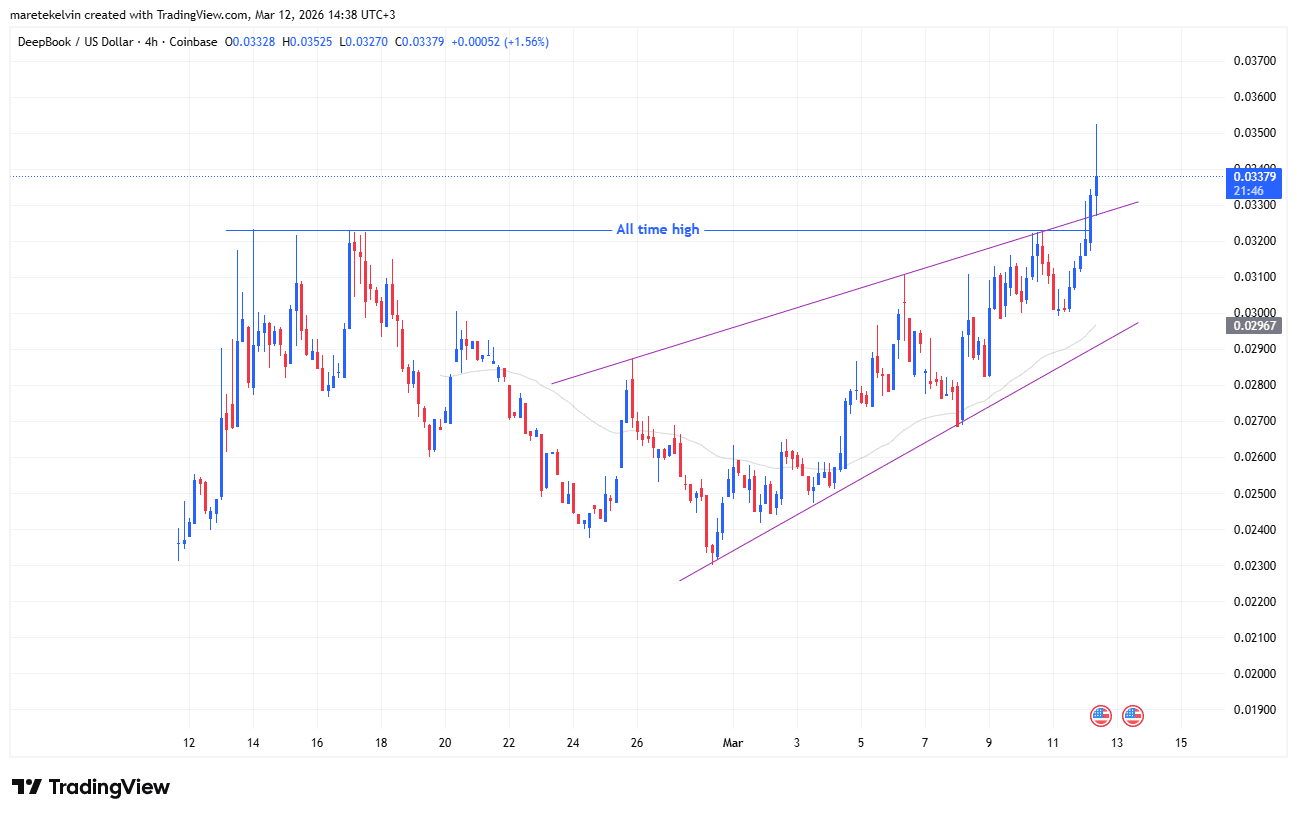Click the "12" label on the date axis
1297x817 pixels.
pyautogui.click(x=189, y=743)
